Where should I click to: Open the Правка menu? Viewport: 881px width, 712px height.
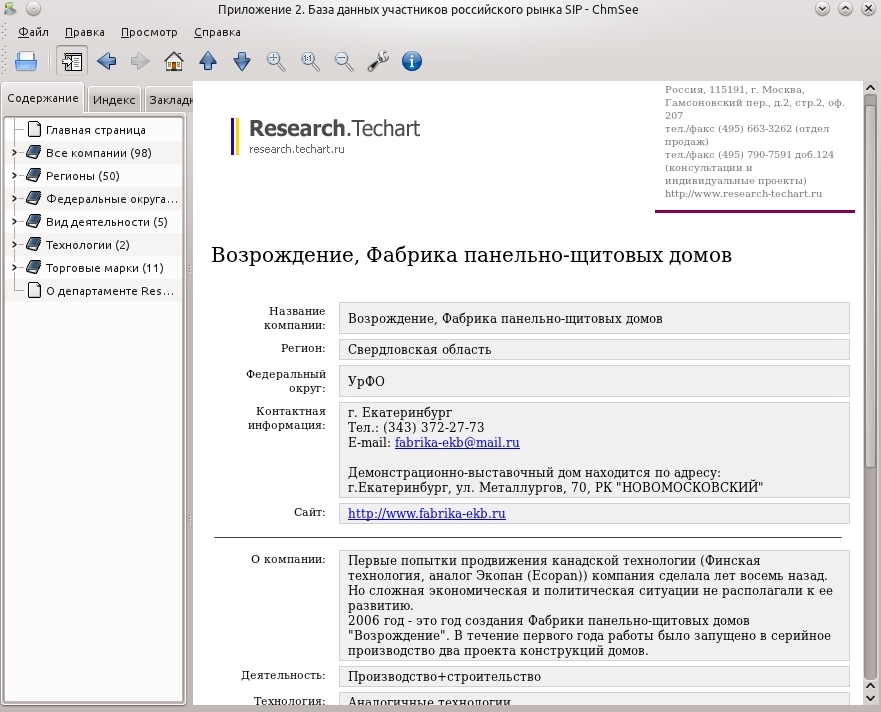tap(84, 32)
